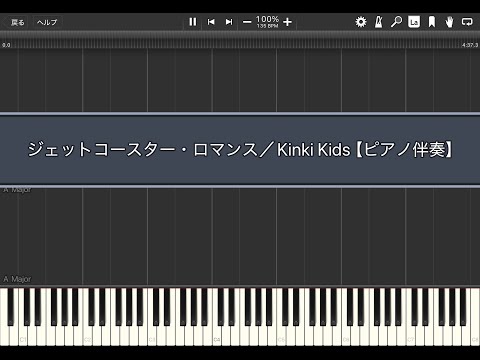This screenshot has width=480, height=360.
Task: Tap the 戻る back button
Action: click(x=17, y=22)
